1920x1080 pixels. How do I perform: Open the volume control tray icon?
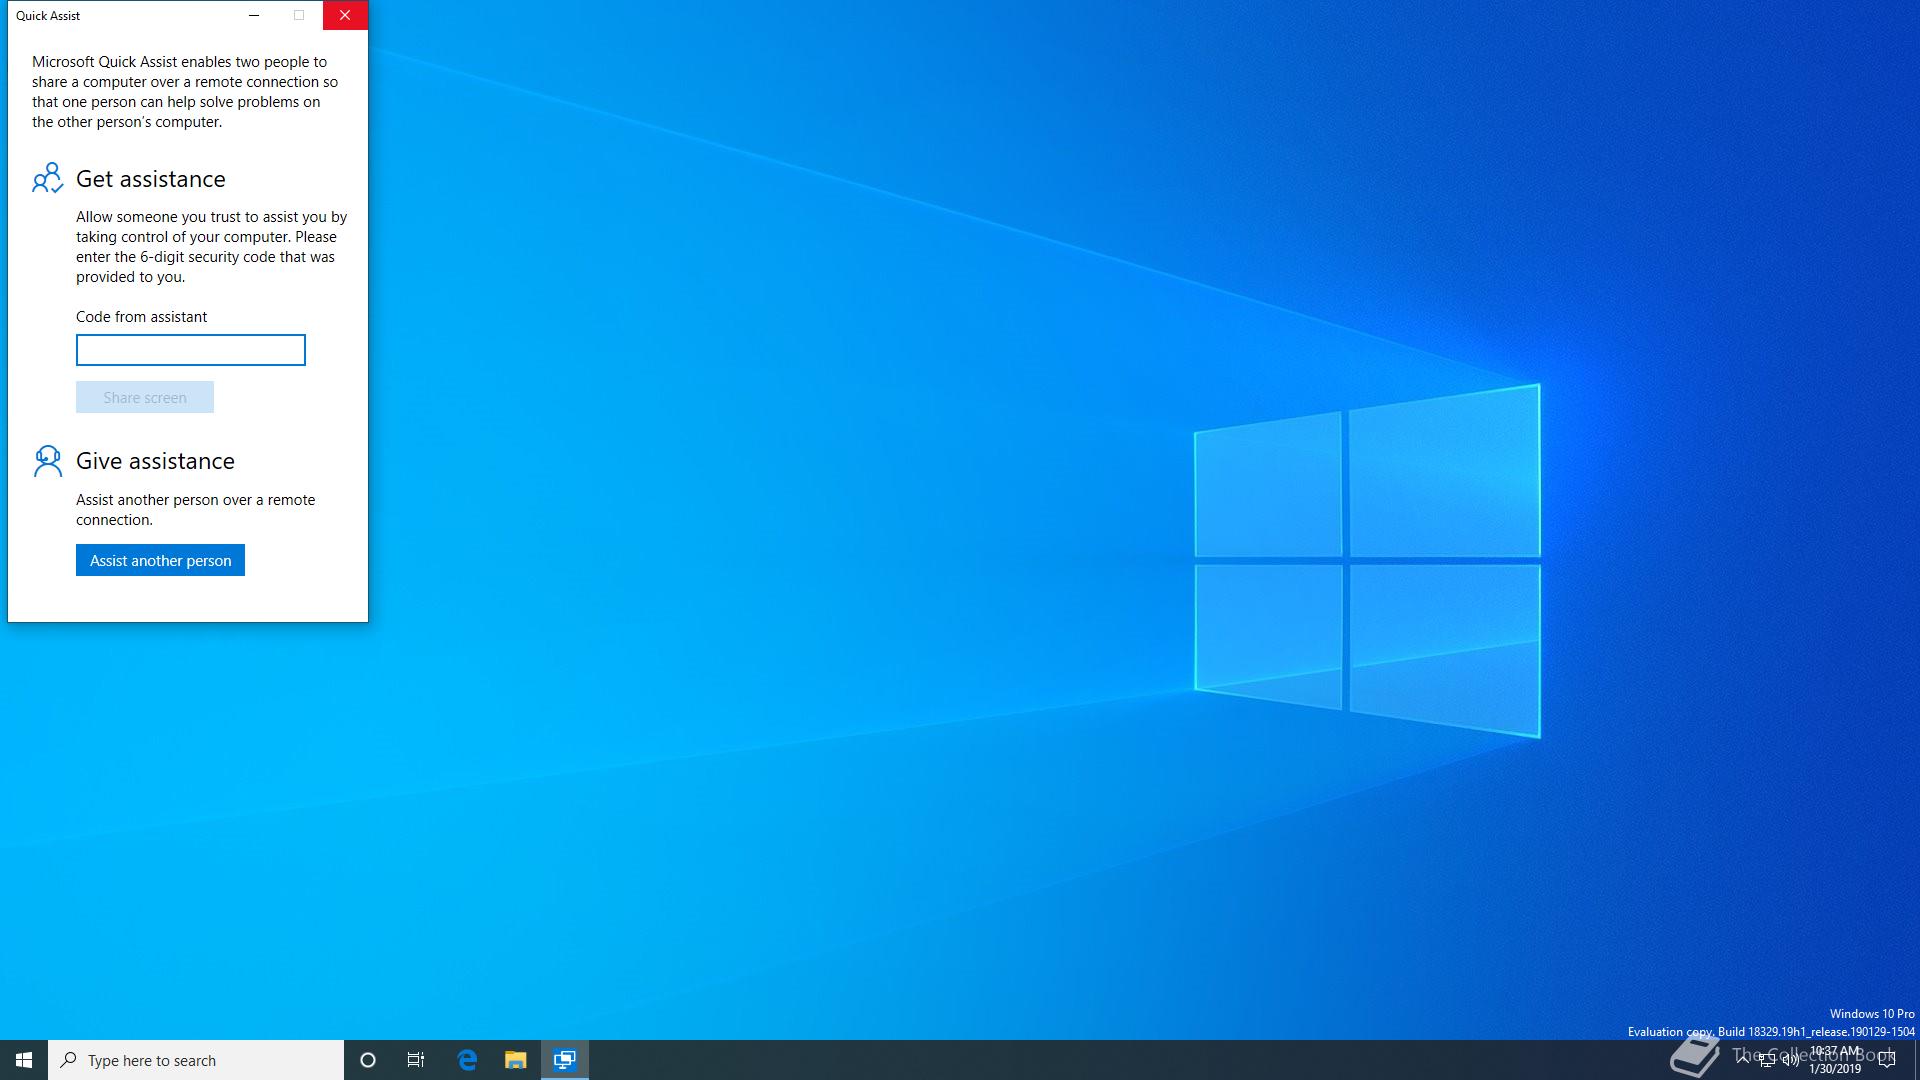coord(1791,1060)
